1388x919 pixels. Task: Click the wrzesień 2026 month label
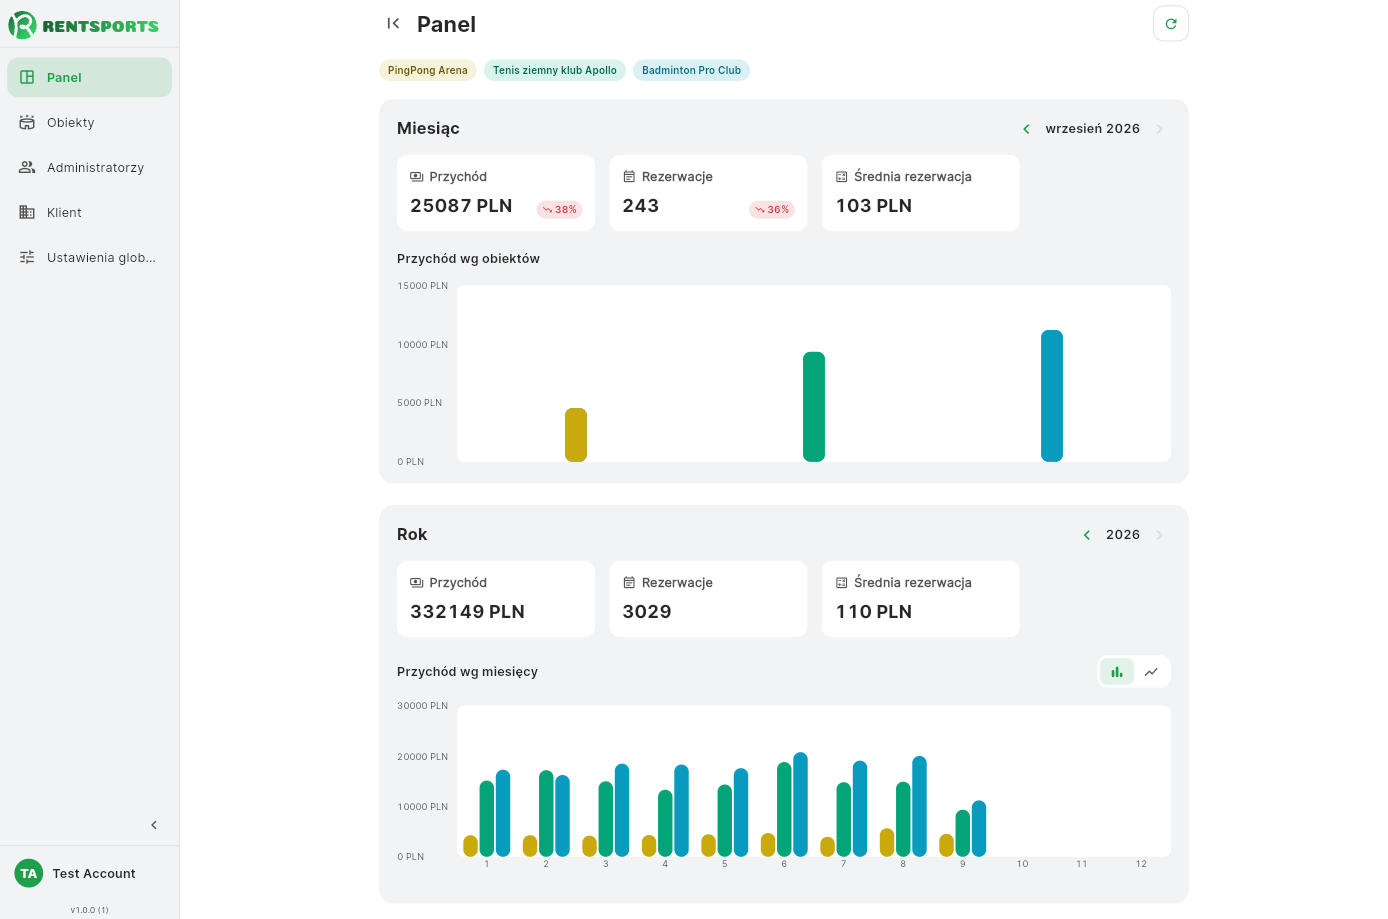point(1093,129)
